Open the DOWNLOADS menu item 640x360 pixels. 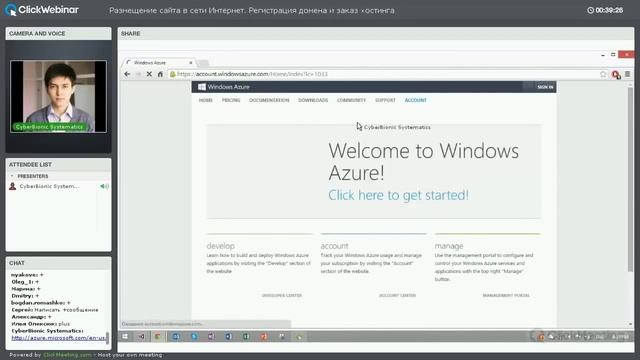pos(313,100)
